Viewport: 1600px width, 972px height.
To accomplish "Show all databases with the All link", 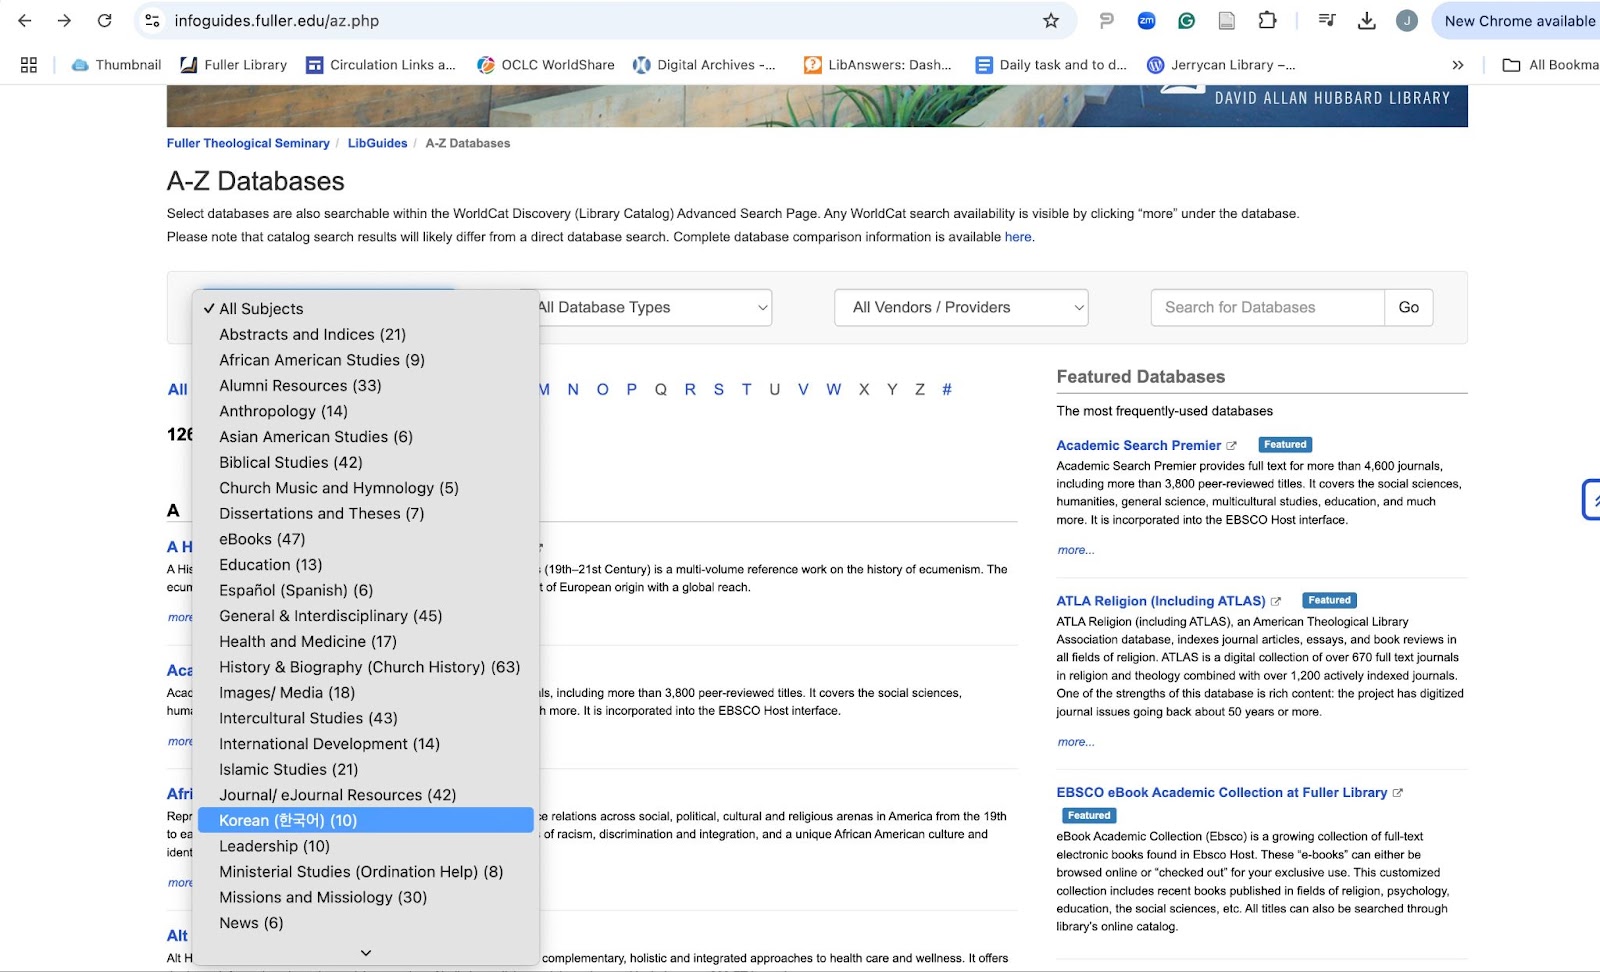I will pos(178,390).
